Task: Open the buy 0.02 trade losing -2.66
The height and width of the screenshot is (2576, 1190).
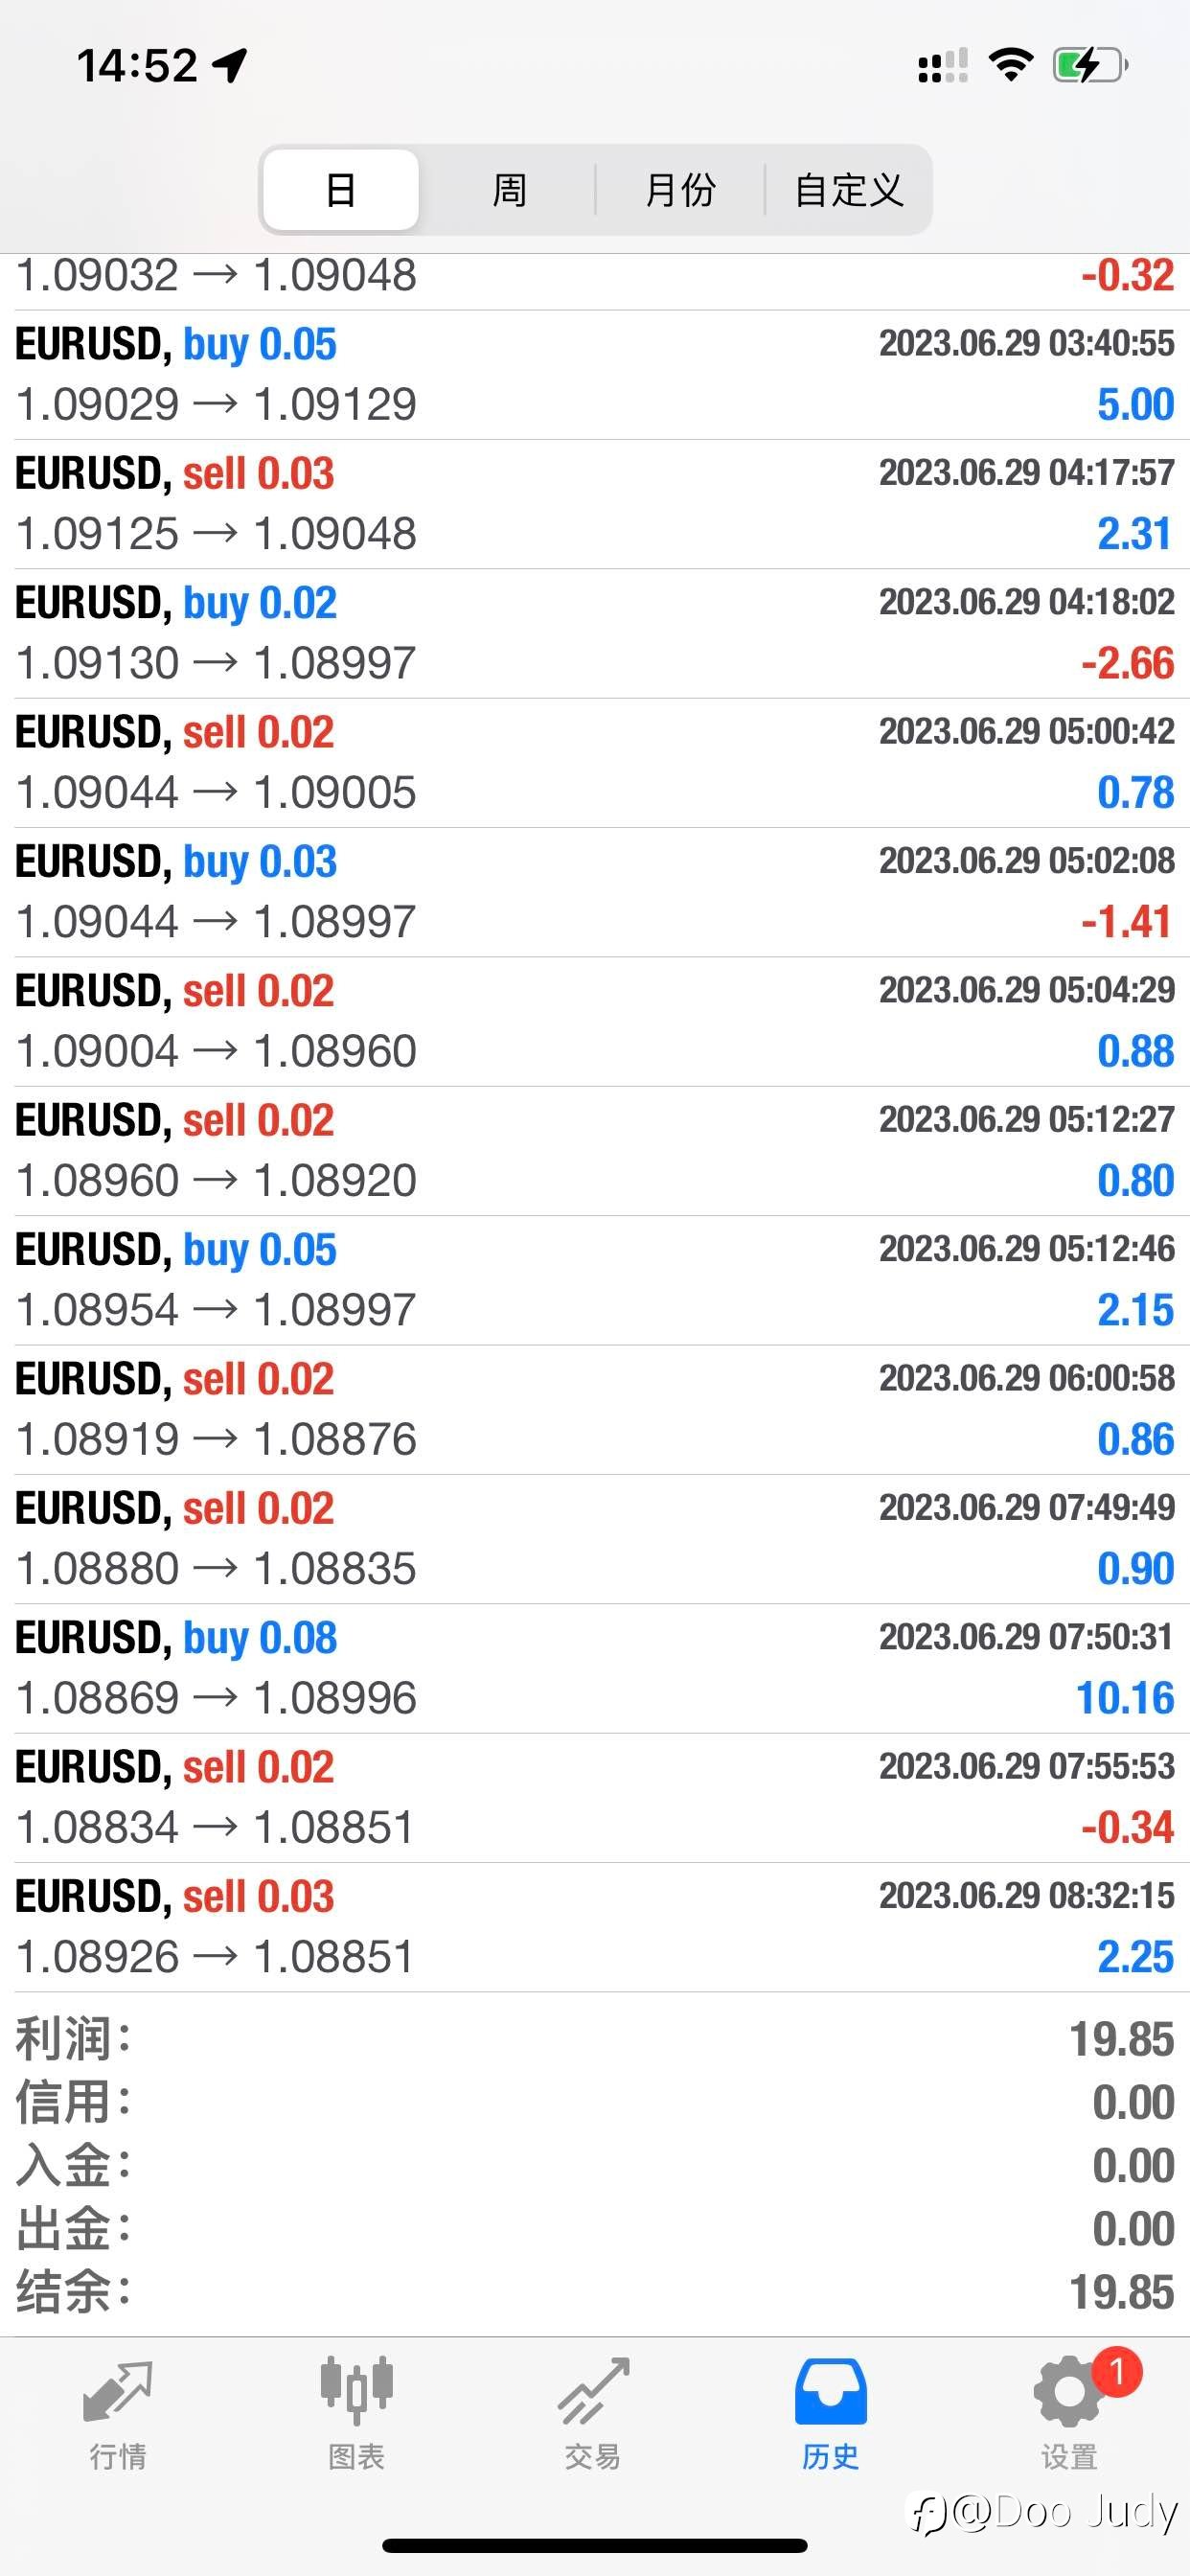Action: (x=595, y=634)
